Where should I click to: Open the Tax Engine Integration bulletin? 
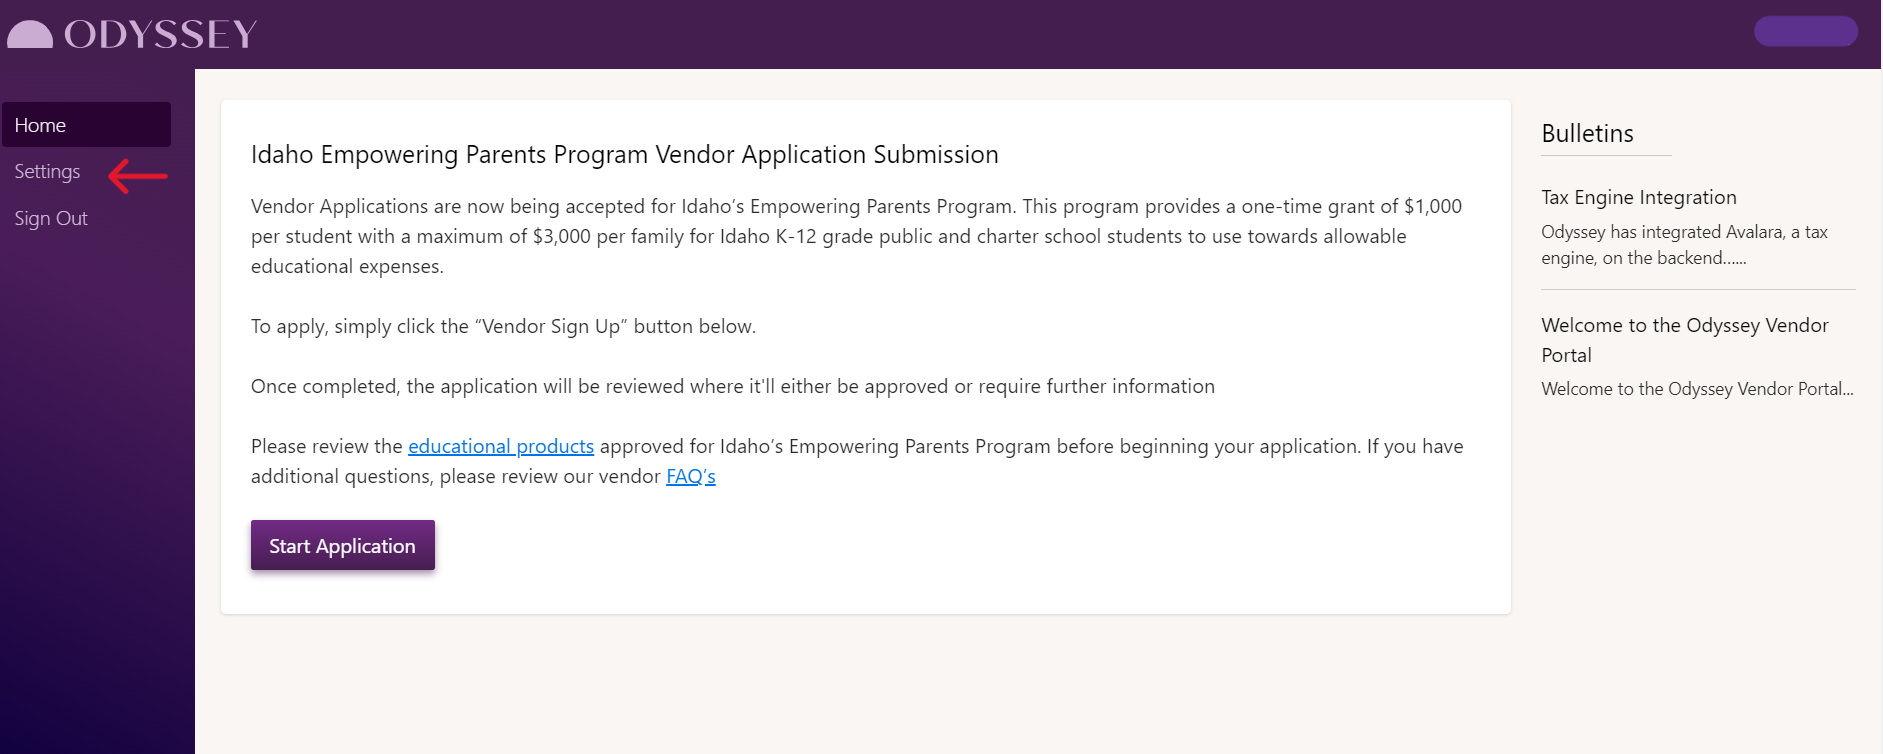pyautogui.click(x=1639, y=197)
